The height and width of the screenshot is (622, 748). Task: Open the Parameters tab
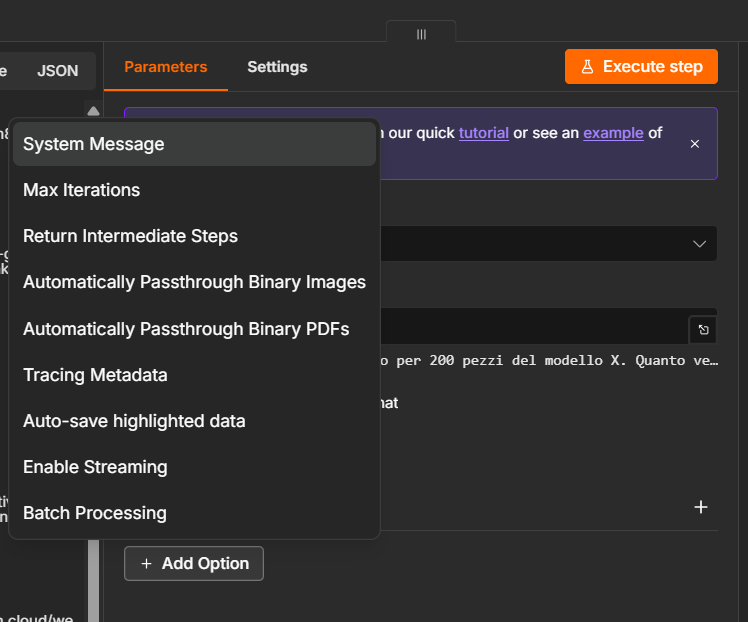point(166,67)
